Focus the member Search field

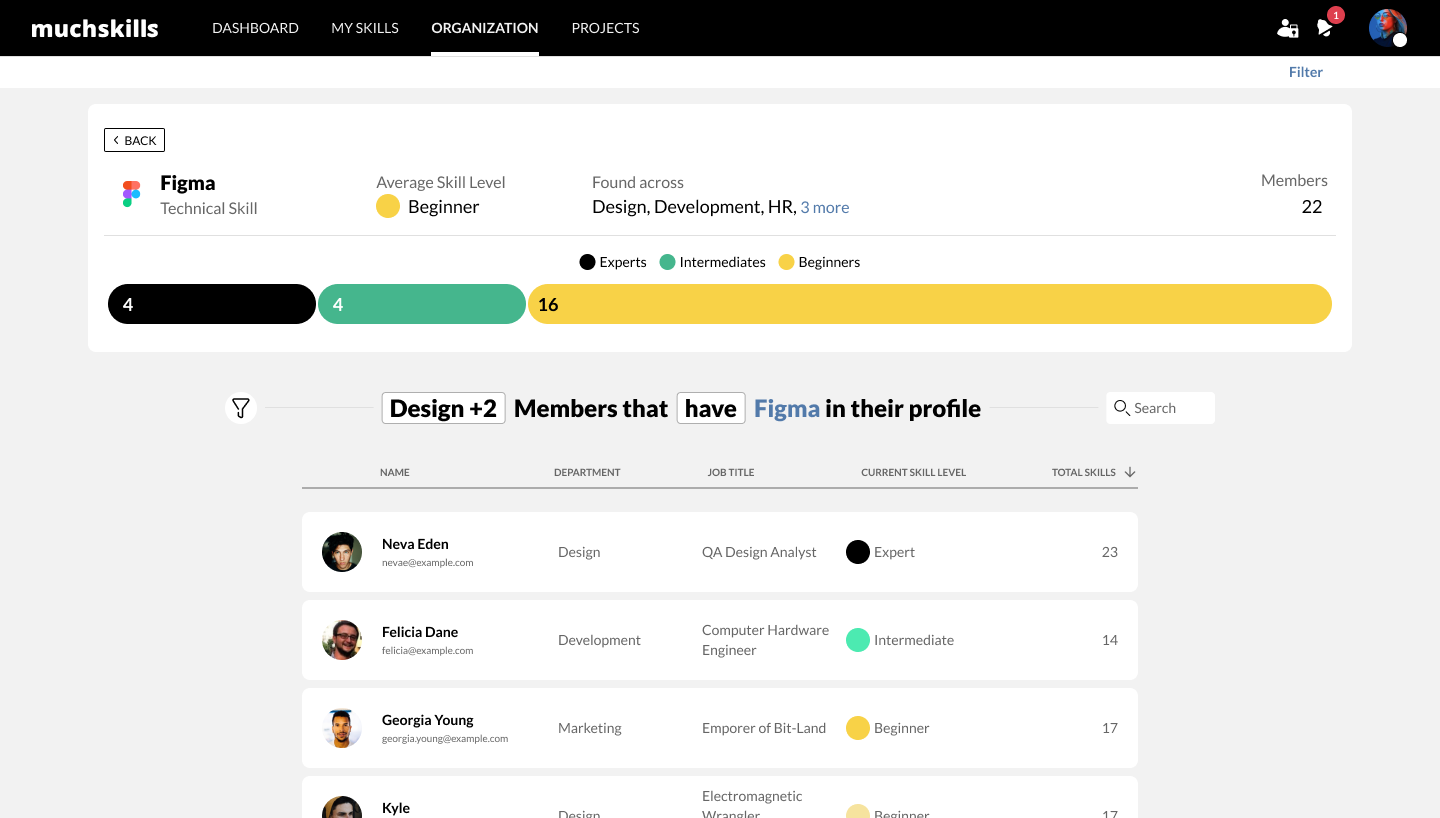[1160, 408]
